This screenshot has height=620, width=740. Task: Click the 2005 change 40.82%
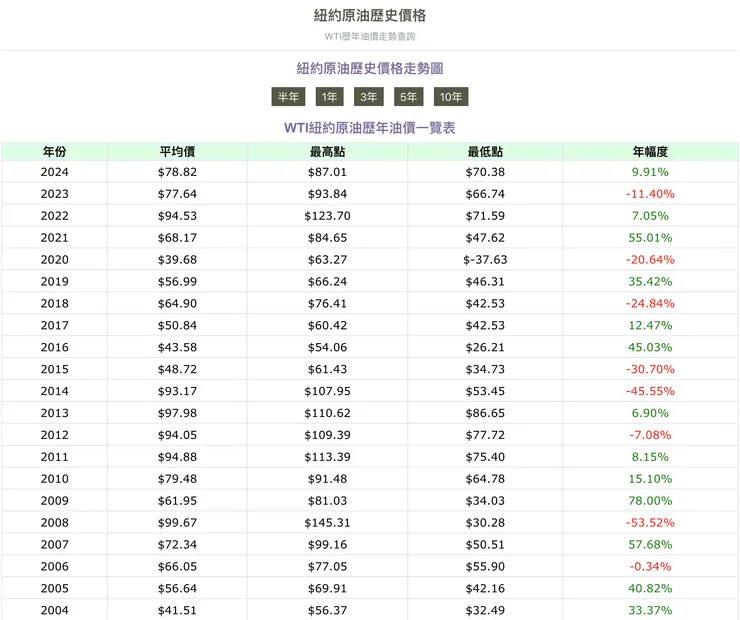tap(650, 589)
